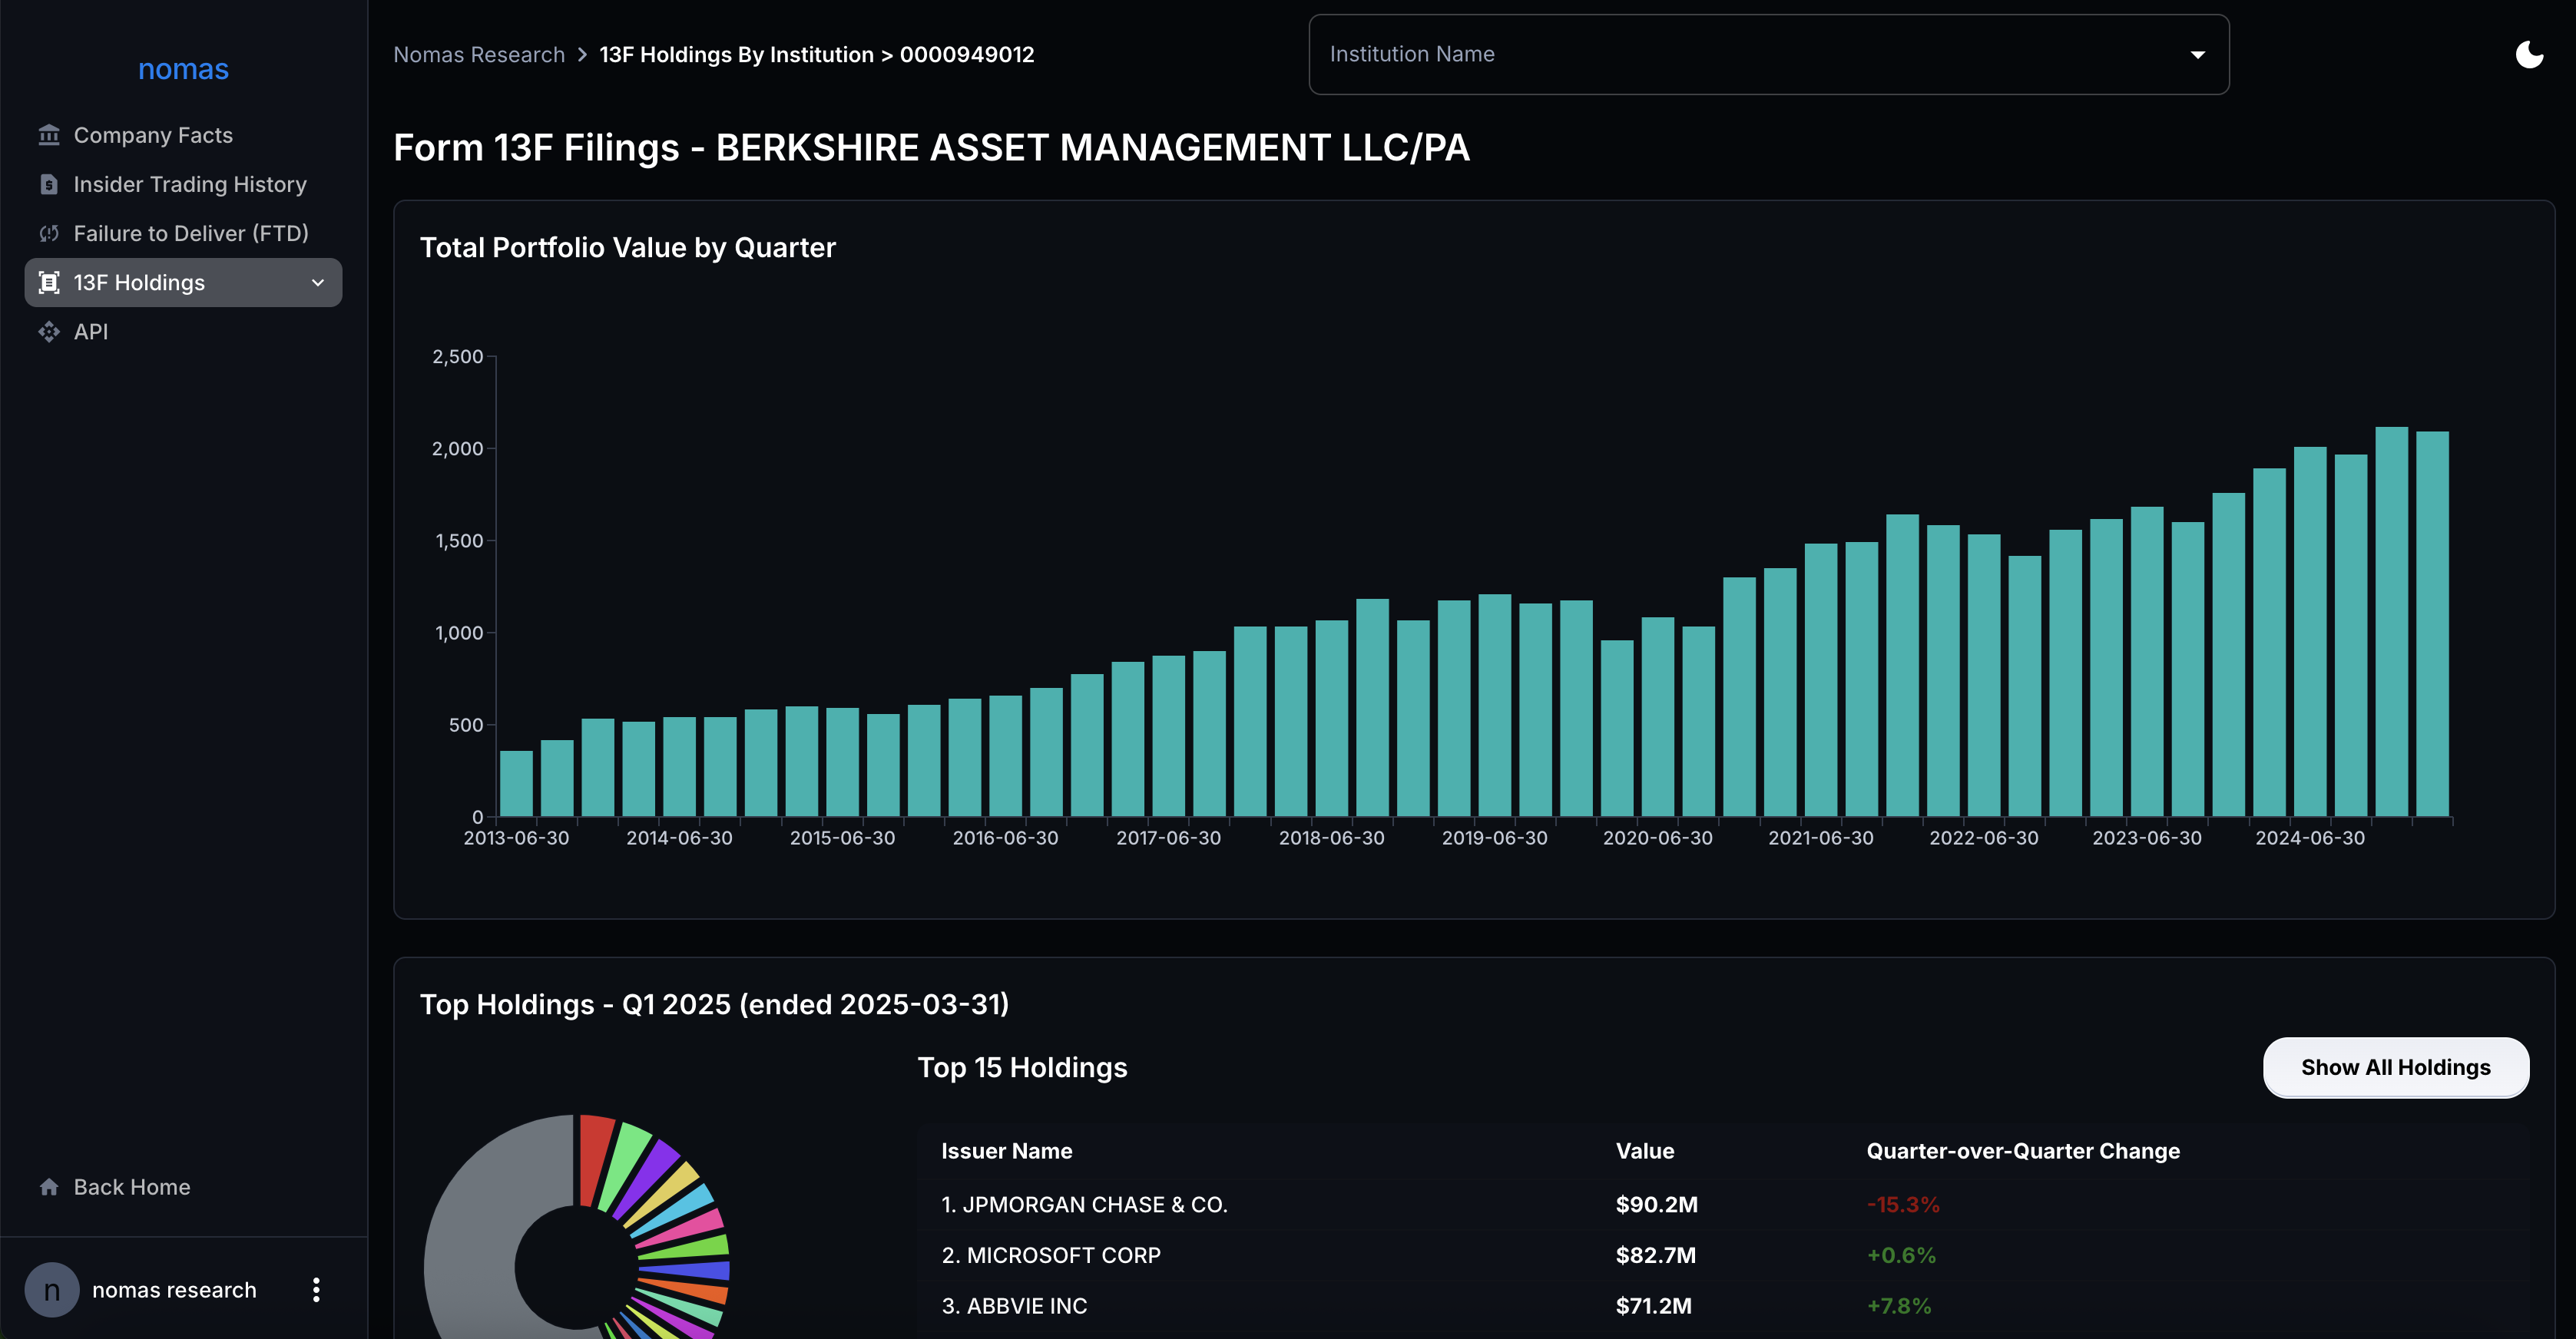Toggle dark mode with the moon icon
Screen dimensions: 2576x1339
(x=2529, y=54)
